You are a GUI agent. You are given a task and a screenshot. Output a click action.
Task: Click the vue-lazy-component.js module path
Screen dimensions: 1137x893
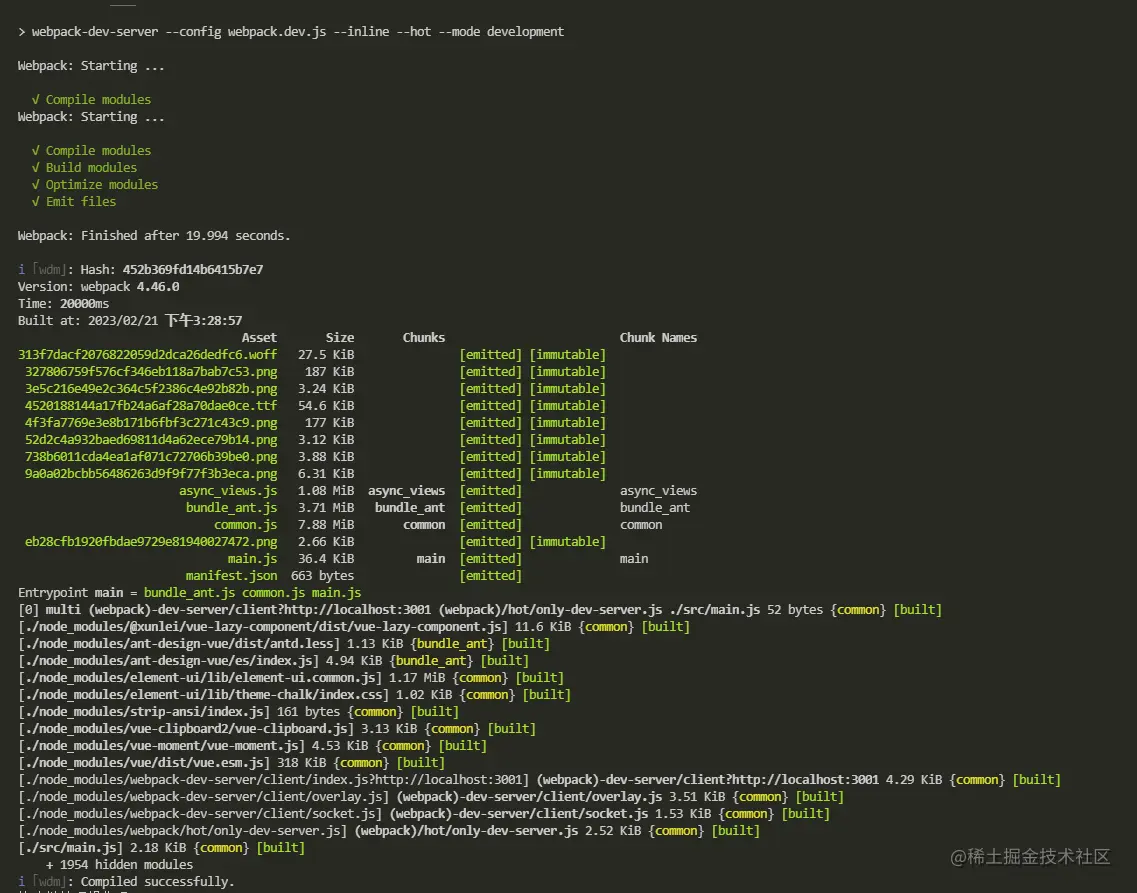tap(262, 627)
